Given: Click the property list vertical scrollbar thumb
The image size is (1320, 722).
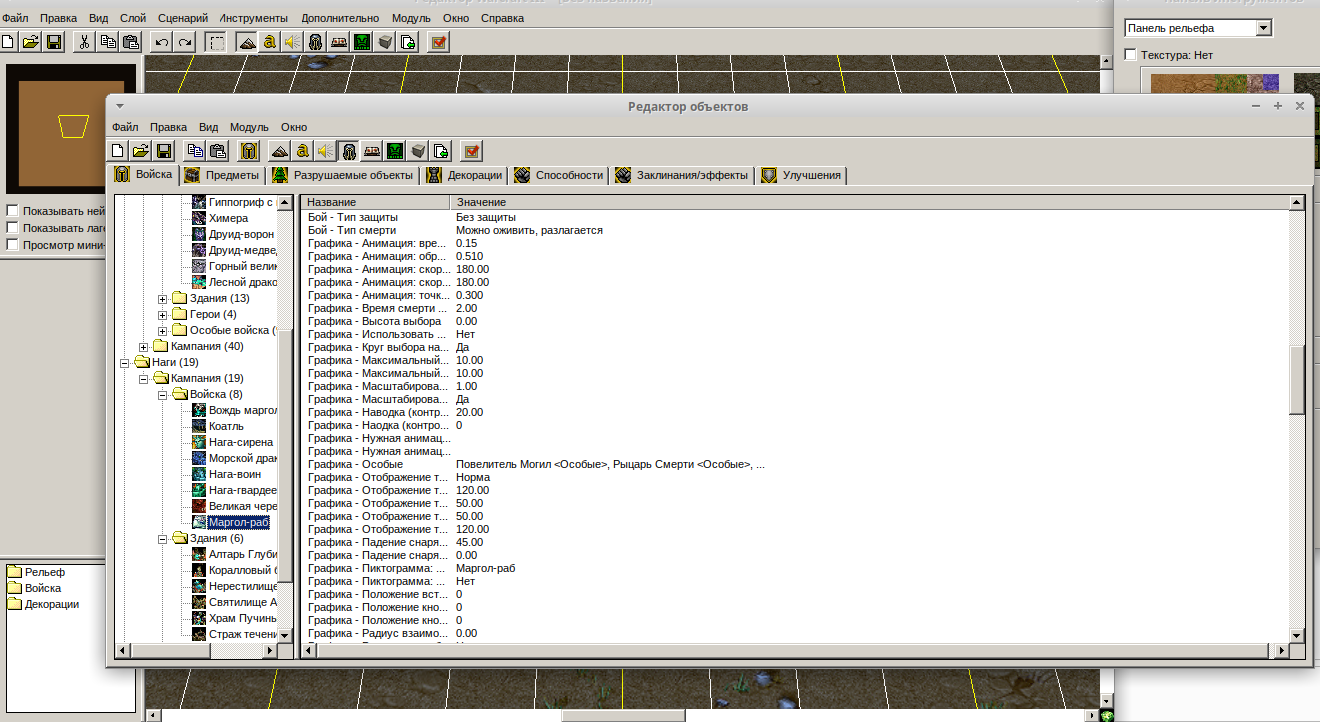Looking at the screenshot, I should [x=1297, y=380].
